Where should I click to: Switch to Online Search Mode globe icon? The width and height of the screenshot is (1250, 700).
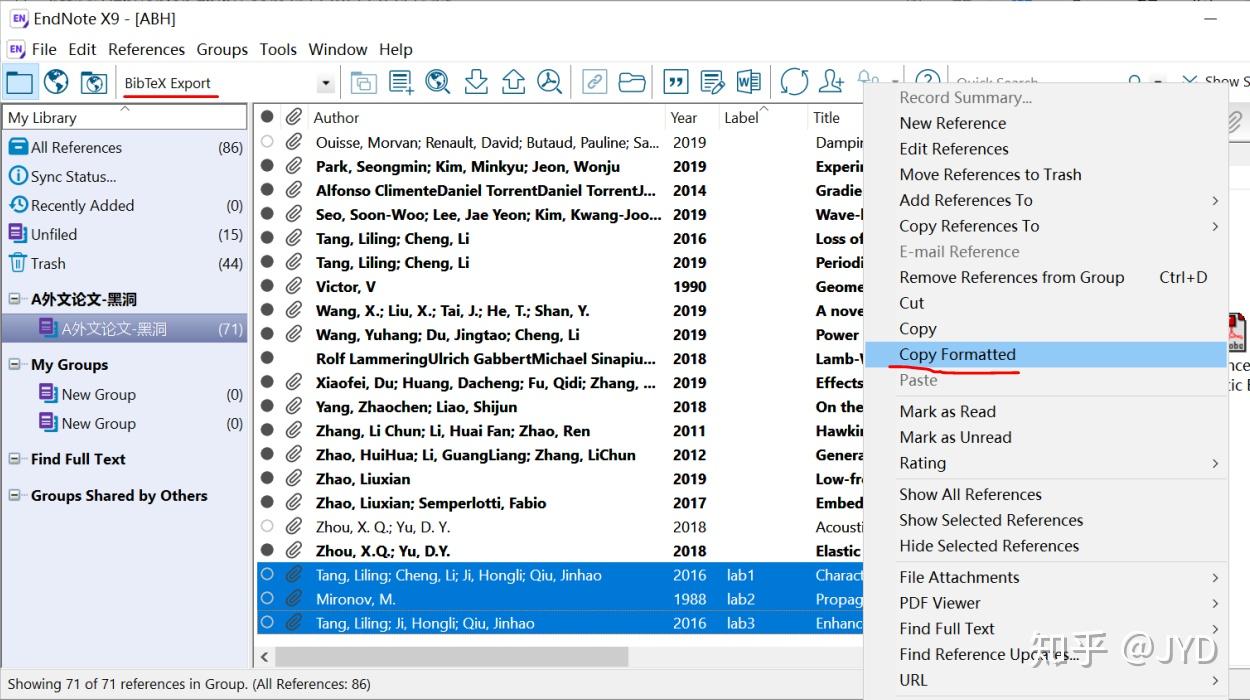click(56, 83)
